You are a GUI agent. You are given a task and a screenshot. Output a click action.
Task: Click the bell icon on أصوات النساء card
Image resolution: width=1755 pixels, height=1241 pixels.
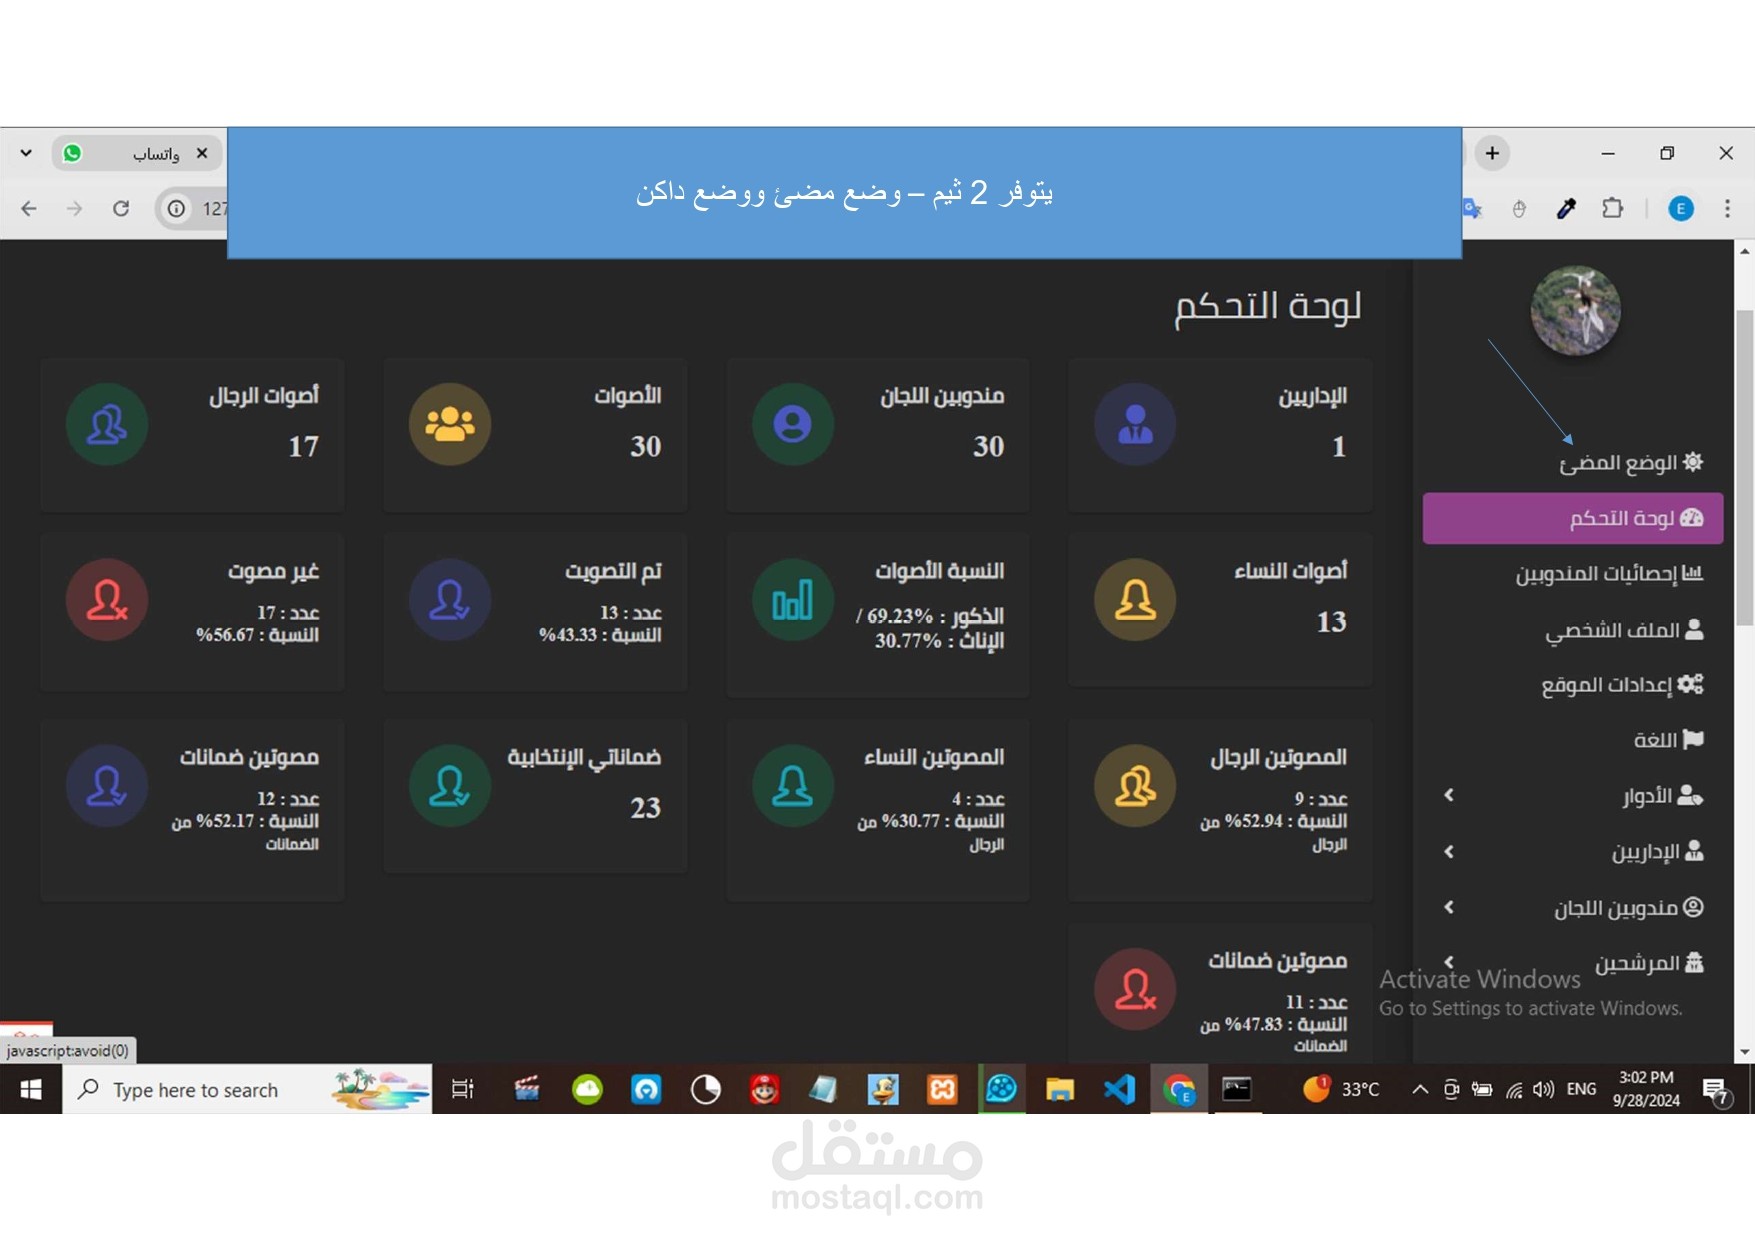pos(1134,599)
